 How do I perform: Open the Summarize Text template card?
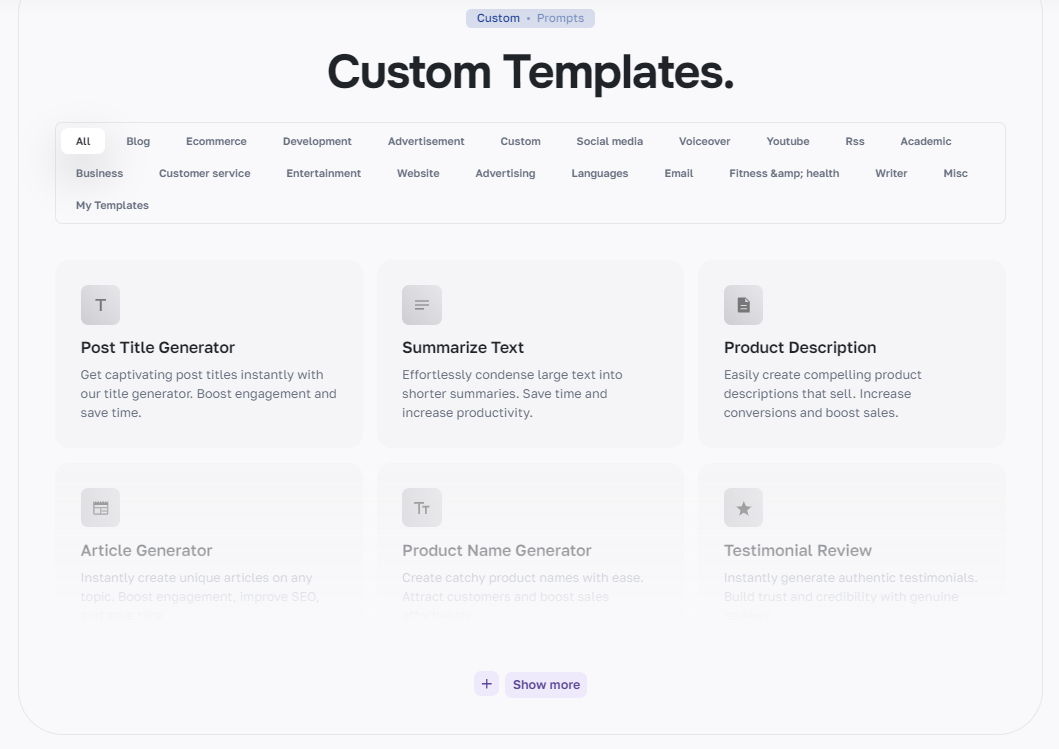pos(530,353)
